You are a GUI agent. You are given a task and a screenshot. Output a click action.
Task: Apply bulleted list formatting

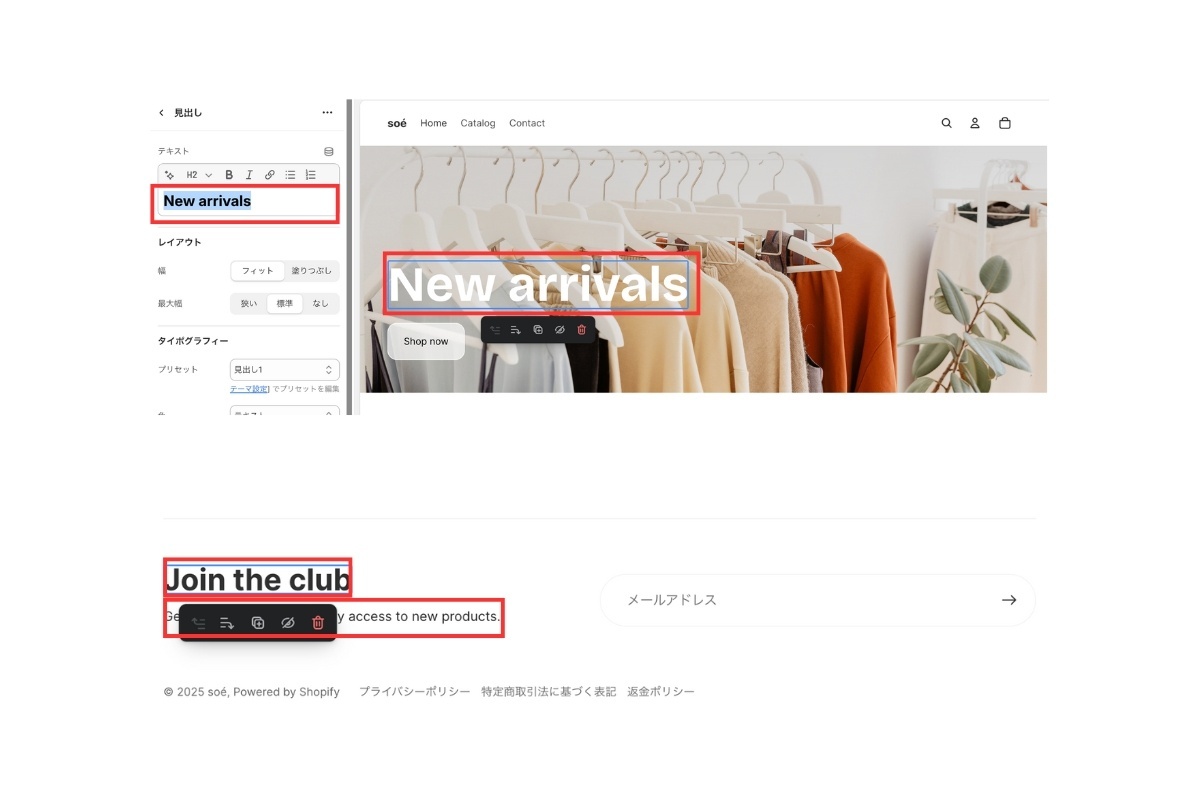point(290,175)
